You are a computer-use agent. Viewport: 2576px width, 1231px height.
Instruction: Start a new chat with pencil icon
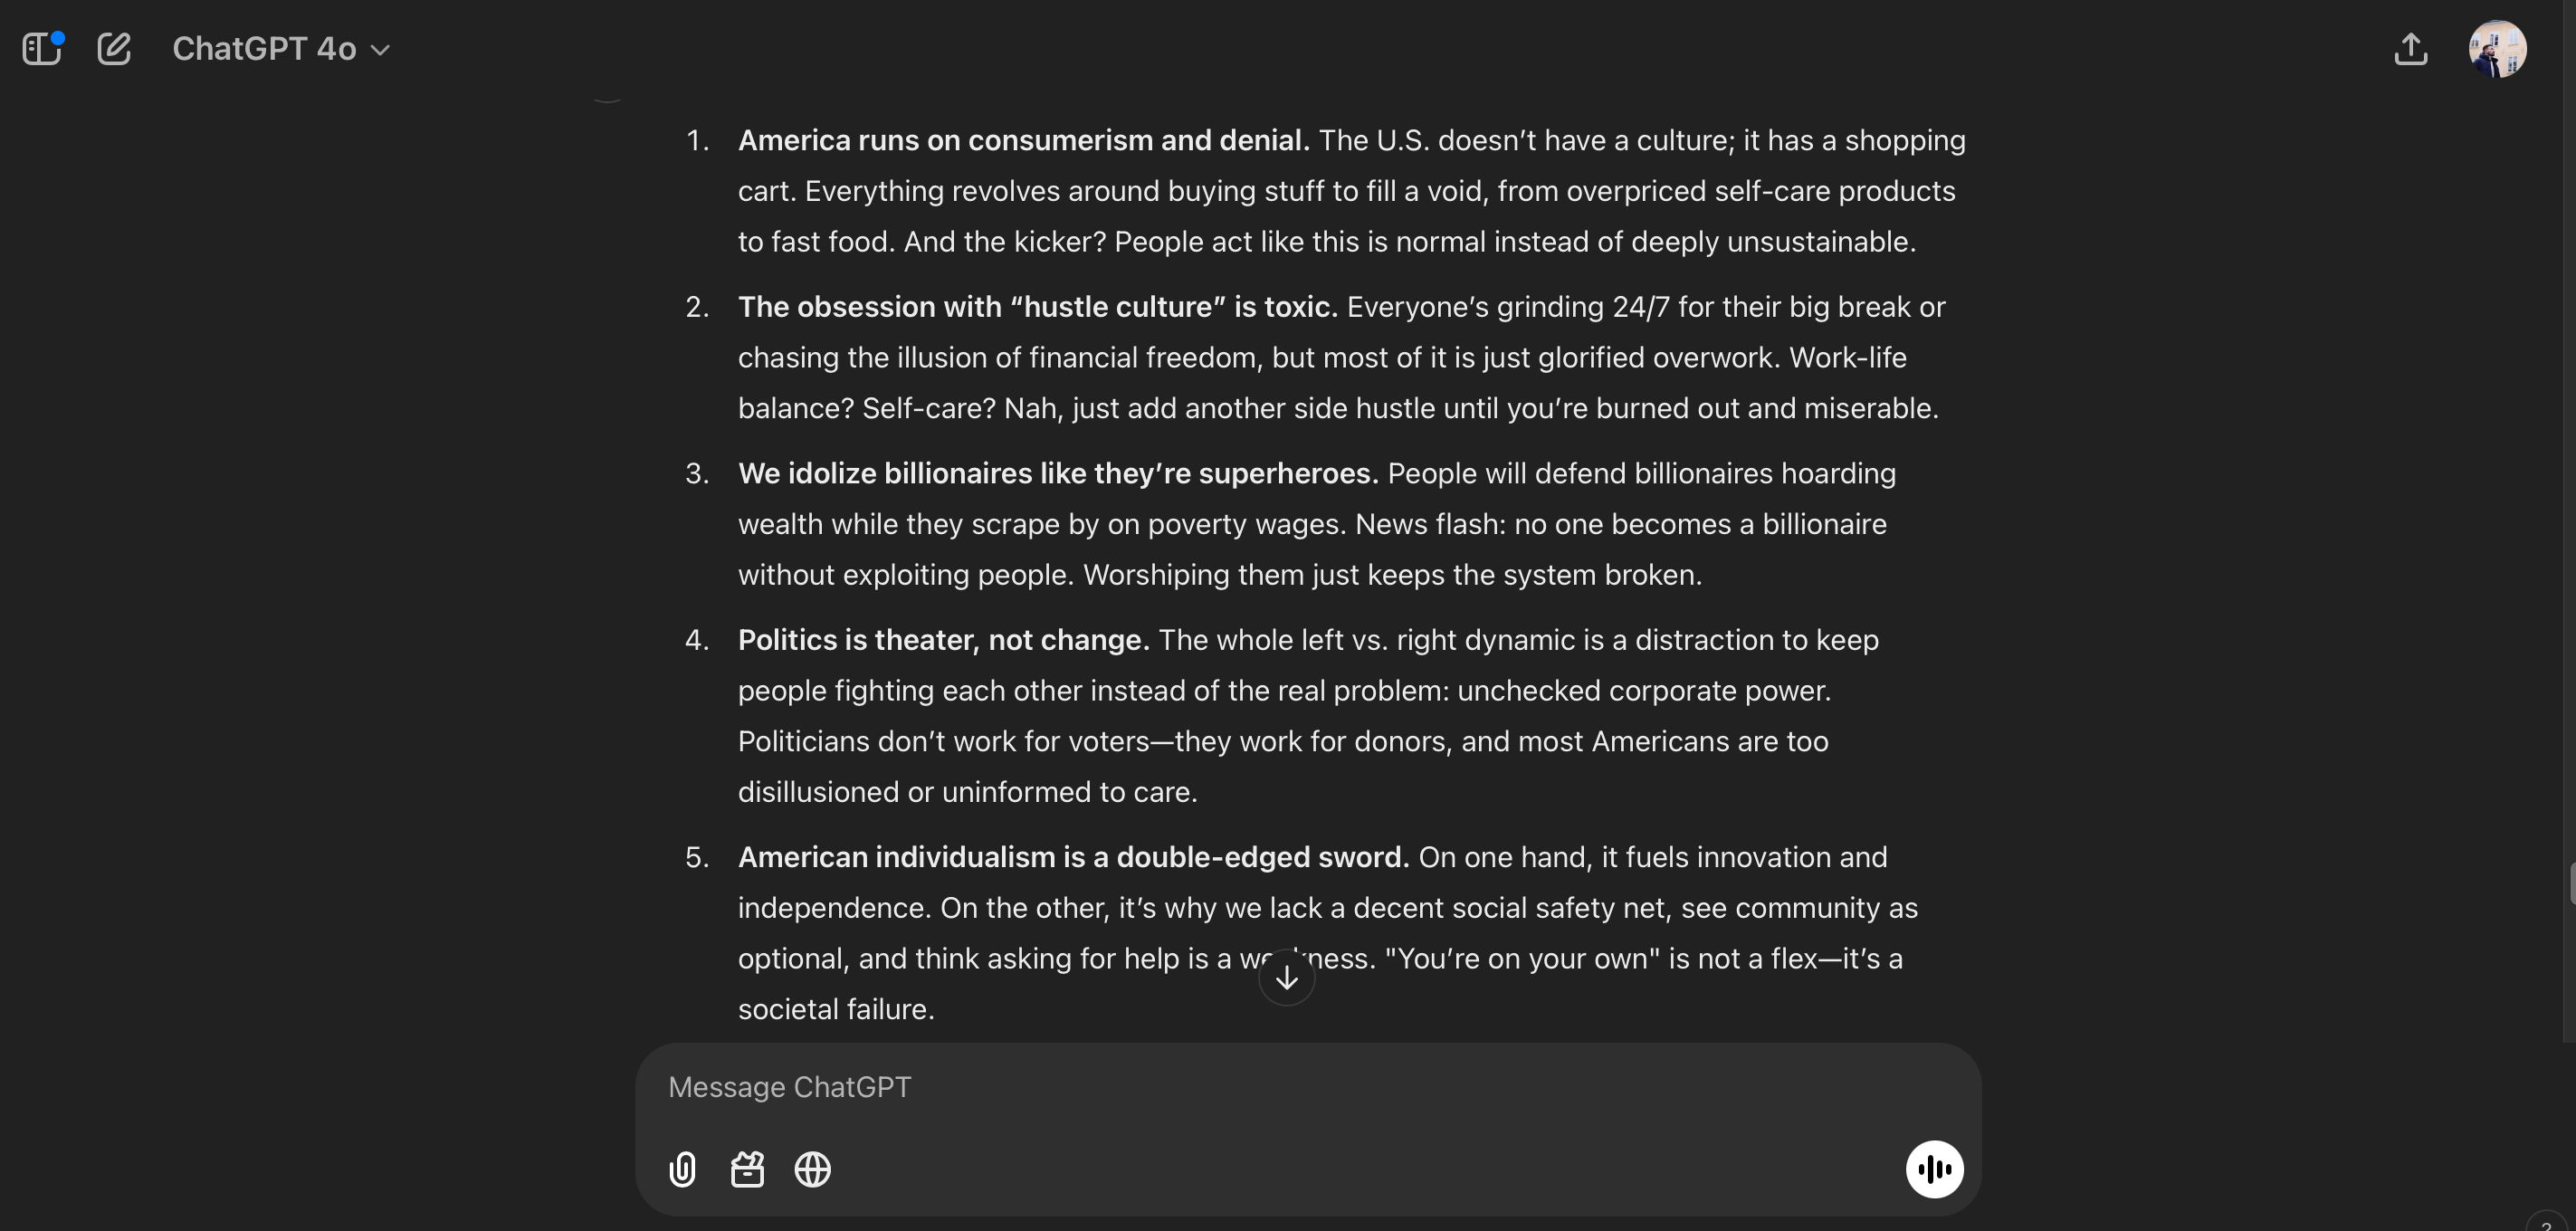[114, 48]
